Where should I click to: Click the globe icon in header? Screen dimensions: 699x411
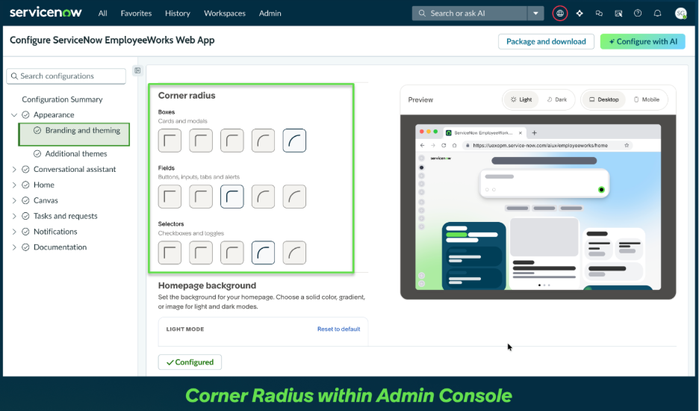[x=560, y=13]
